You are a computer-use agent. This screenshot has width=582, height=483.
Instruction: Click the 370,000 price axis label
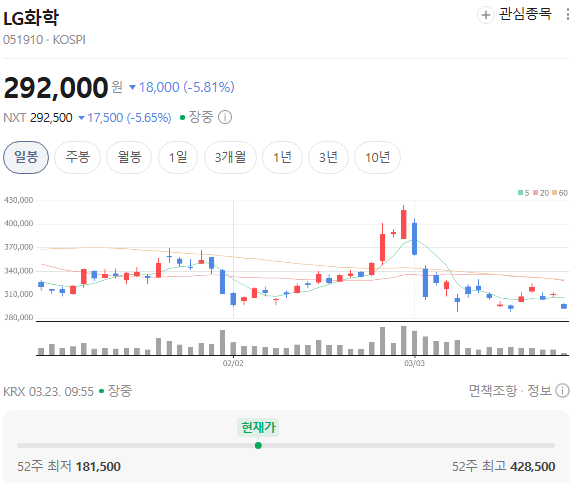pos(19,247)
